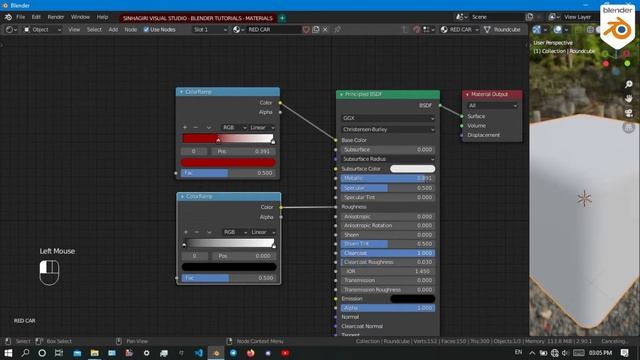Screen dimensions: 640x360
Task: Open the Christensen-Burley subsurface dropdown
Action: point(388,129)
